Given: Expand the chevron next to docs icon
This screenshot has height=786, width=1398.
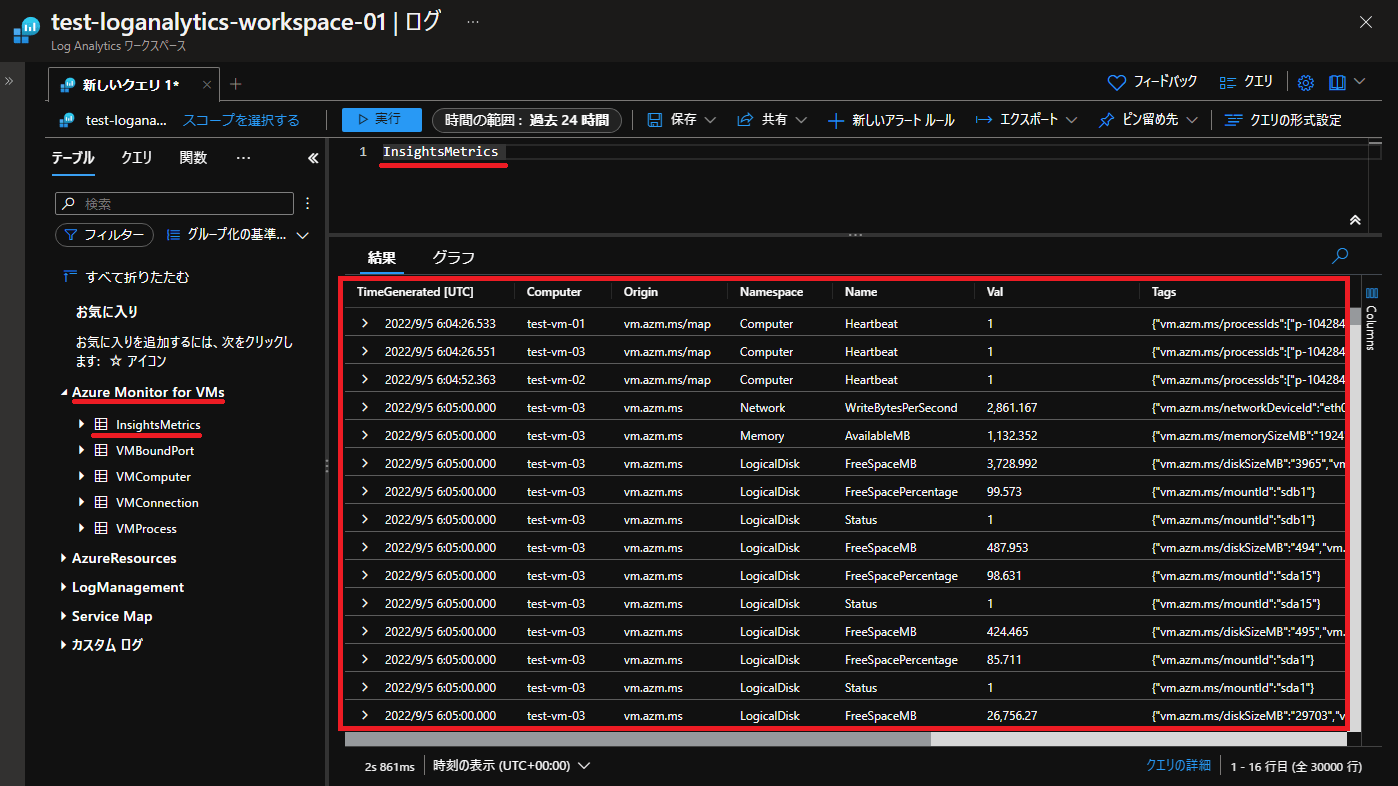Looking at the screenshot, I should [x=1360, y=82].
